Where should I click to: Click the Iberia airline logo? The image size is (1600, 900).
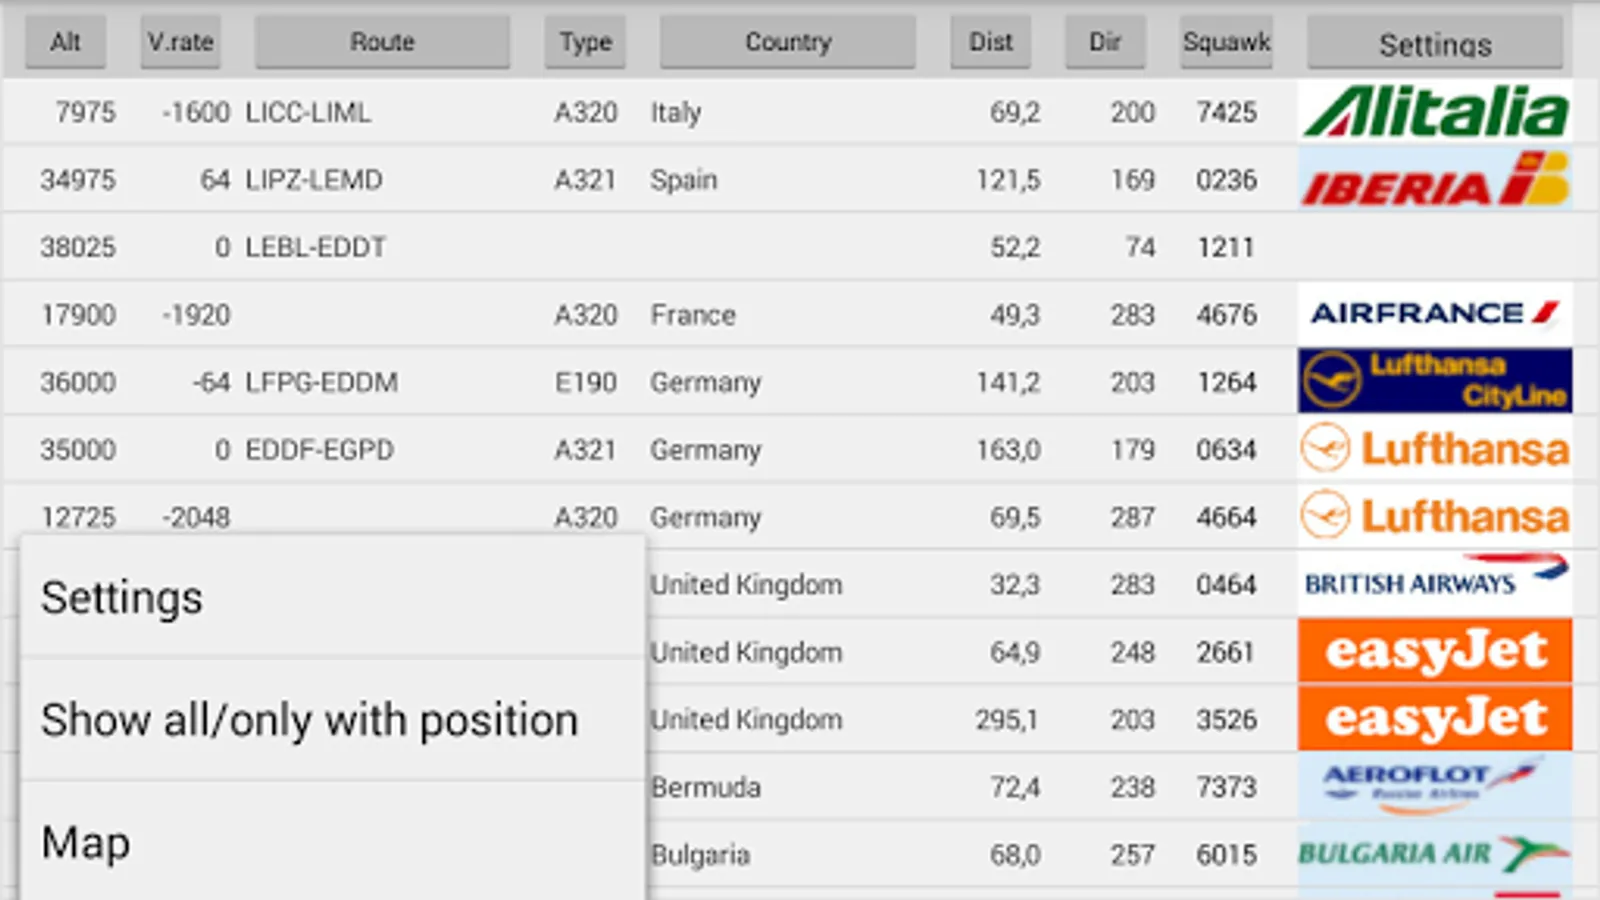pyautogui.click(x=1434, y=180)
